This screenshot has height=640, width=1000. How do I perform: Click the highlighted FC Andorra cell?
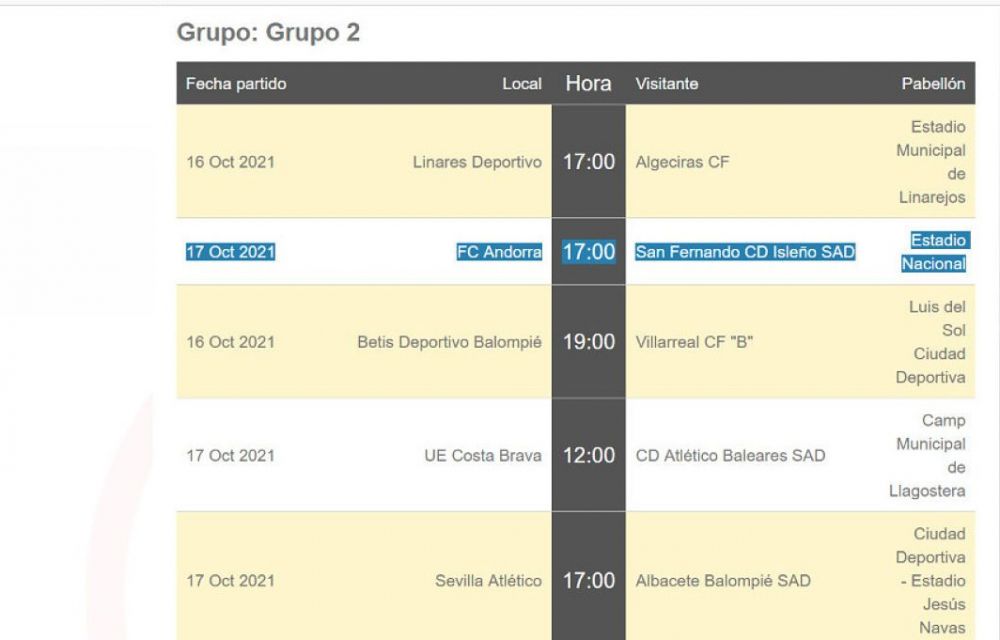(499, 252)
